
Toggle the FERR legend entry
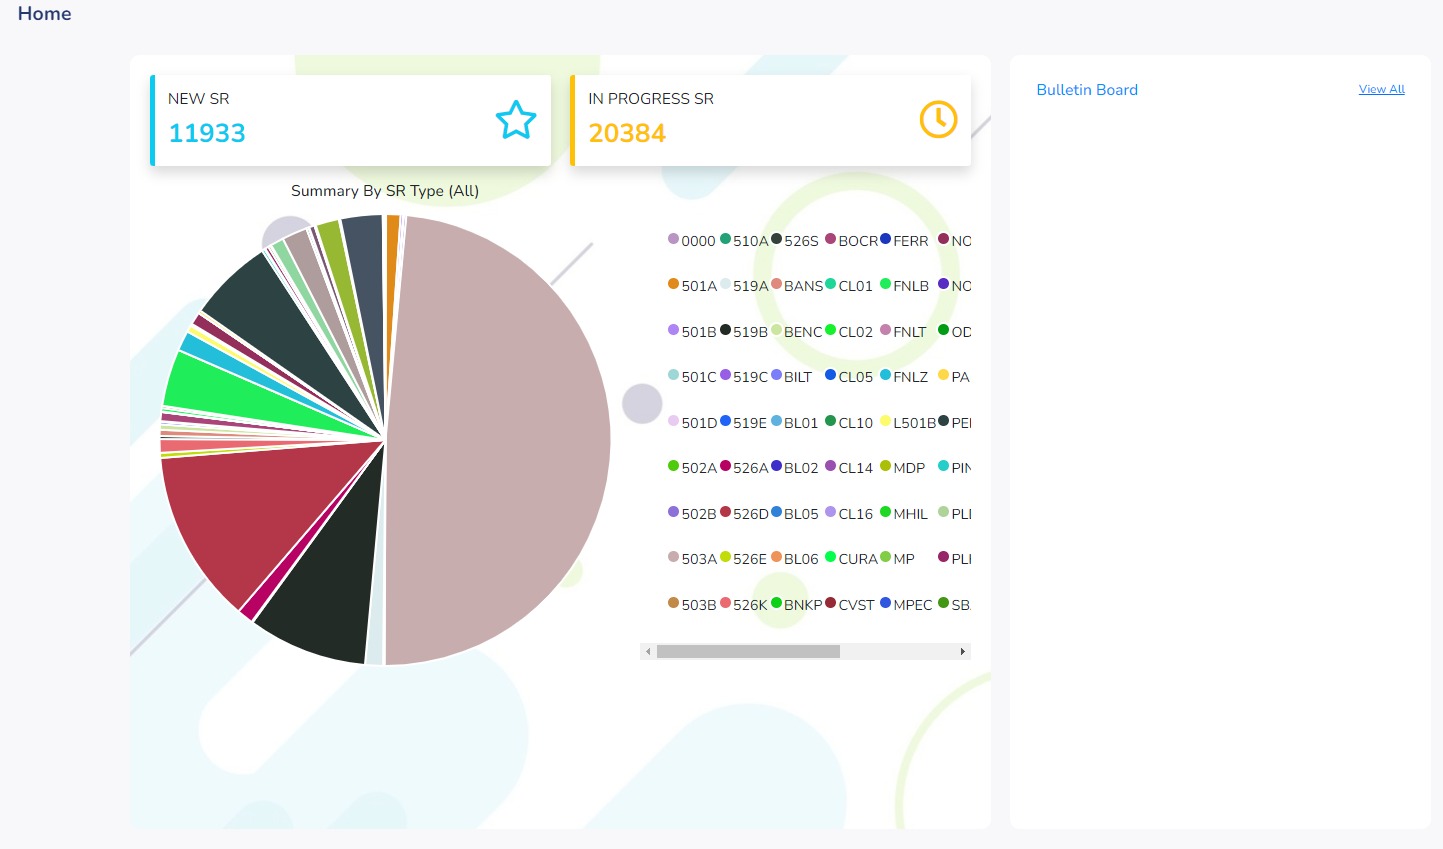pyautogui.click(x=904, y=240)
